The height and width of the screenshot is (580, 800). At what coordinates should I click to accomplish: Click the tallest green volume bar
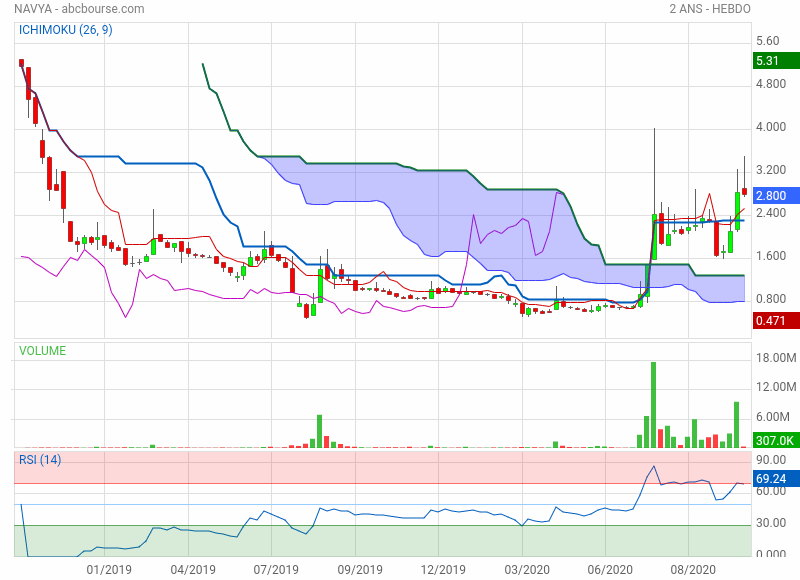[654, 405]
